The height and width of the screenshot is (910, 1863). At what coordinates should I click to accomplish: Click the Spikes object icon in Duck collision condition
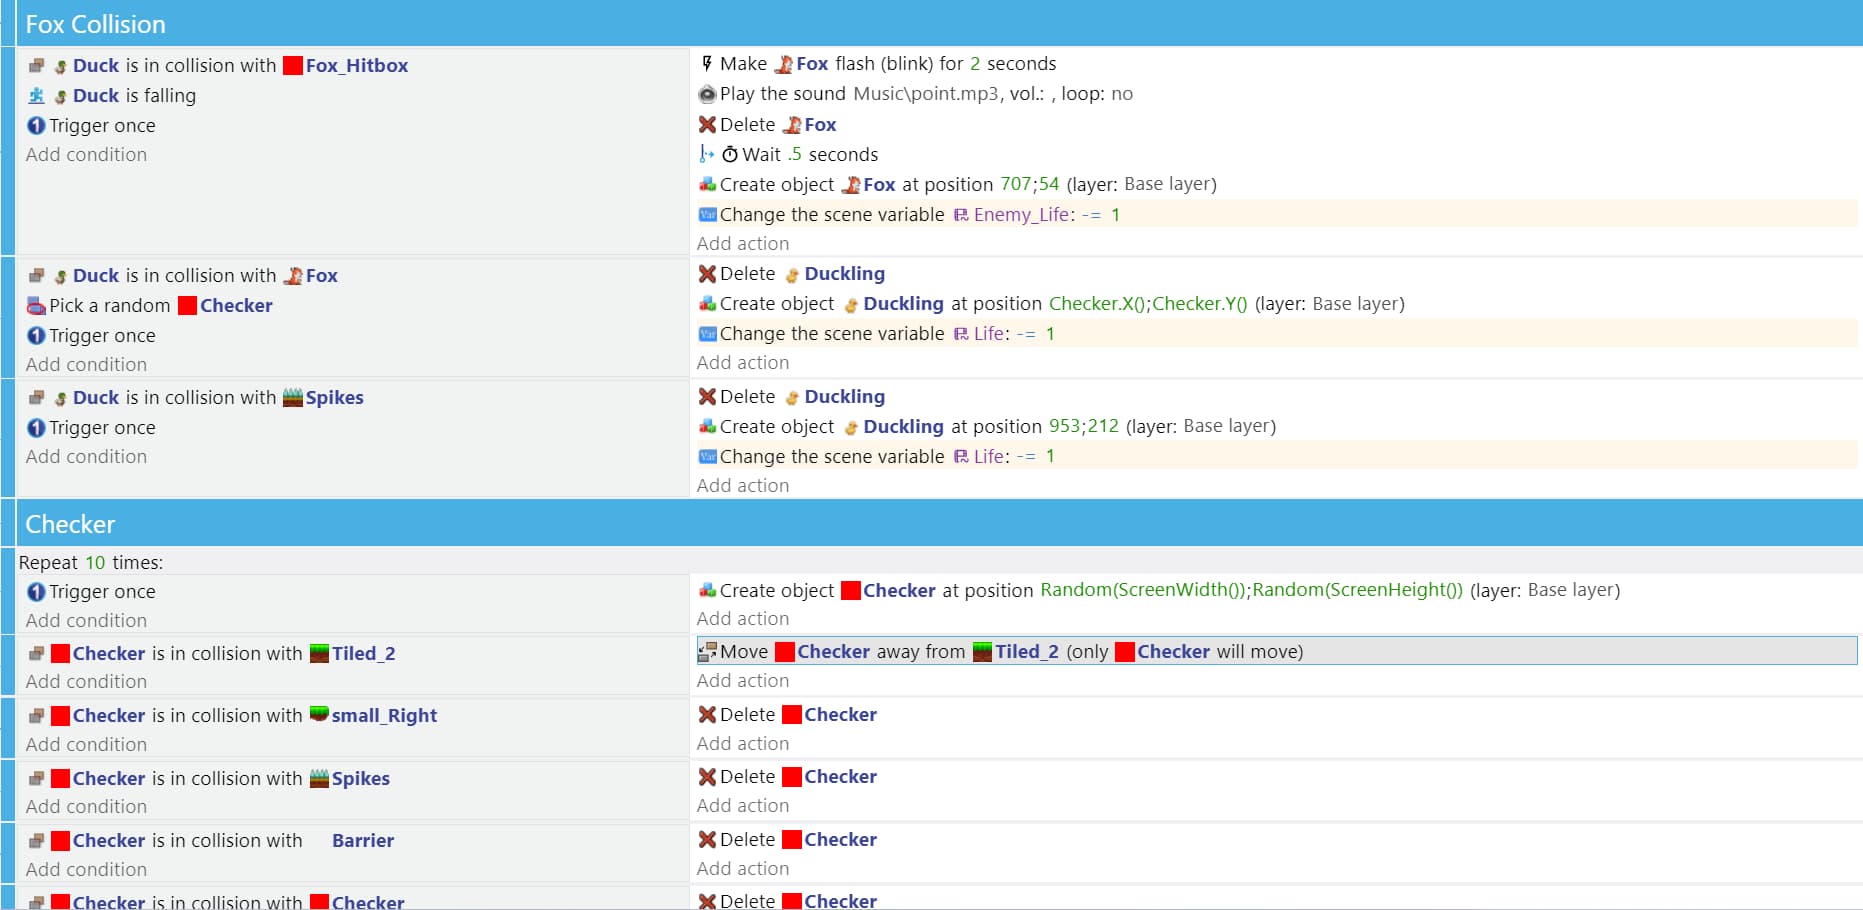(293, 398)
